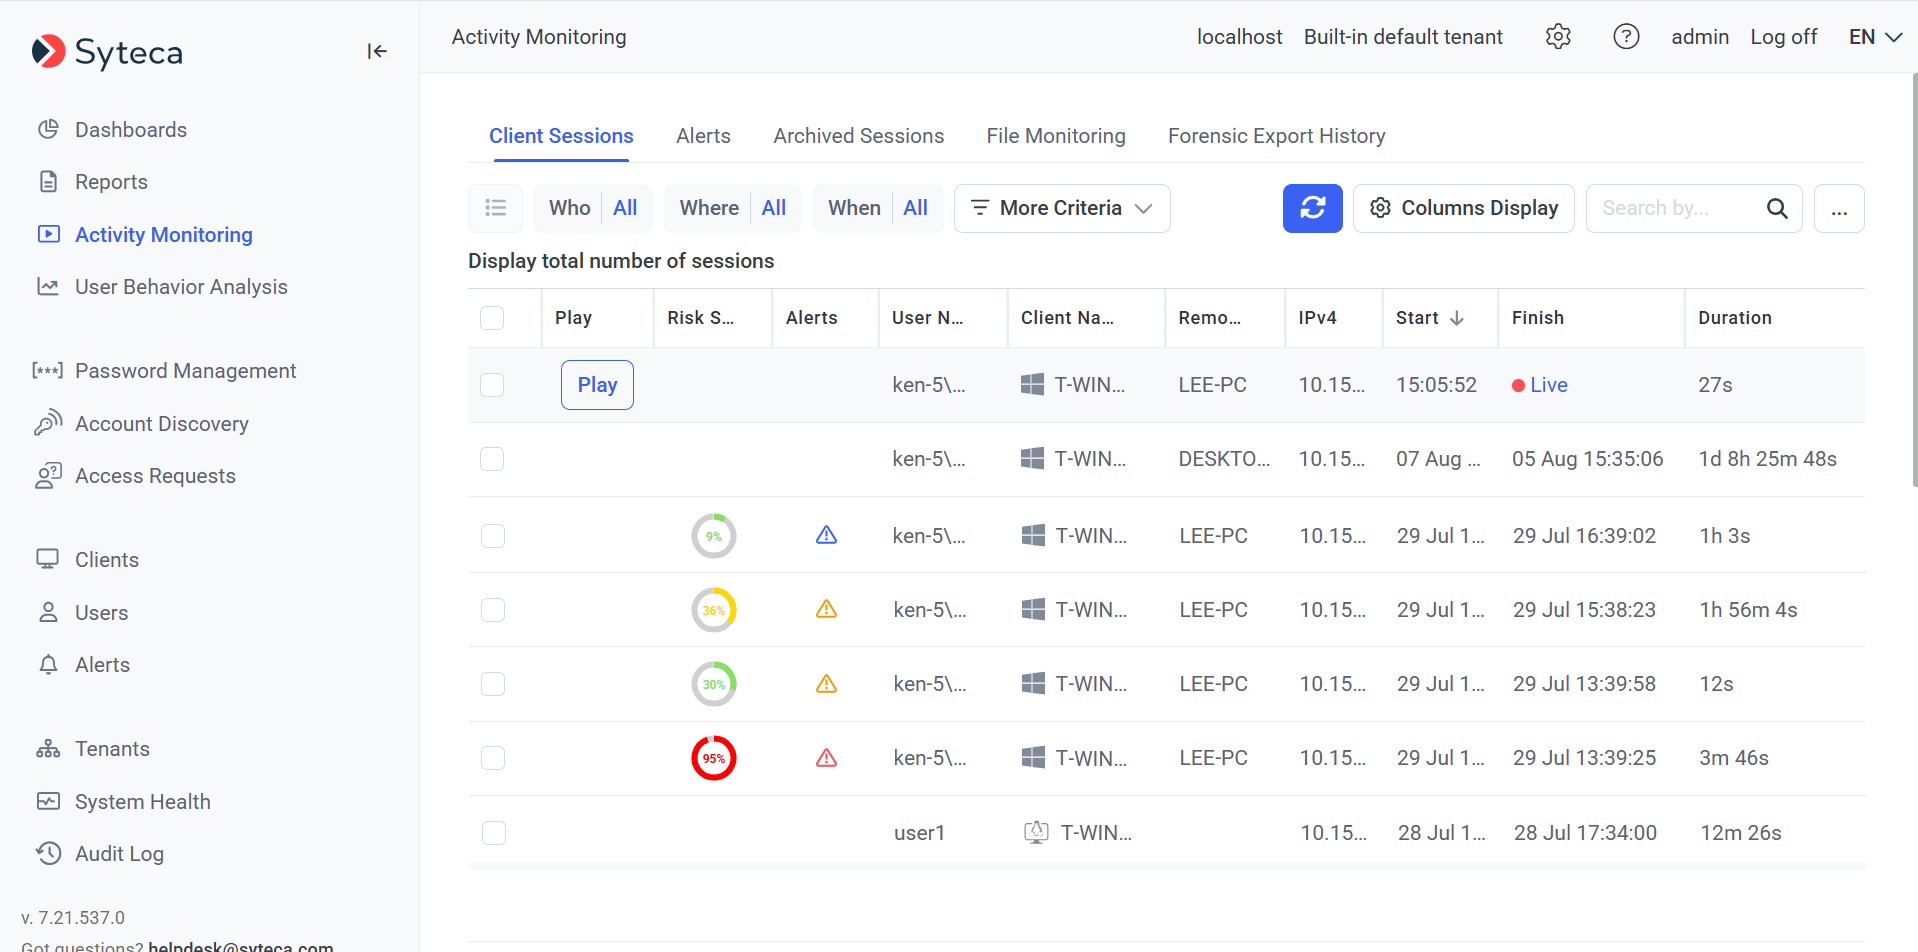
Task: Click the blue alert icon in 9% risk row
Action: coord(826,536)
